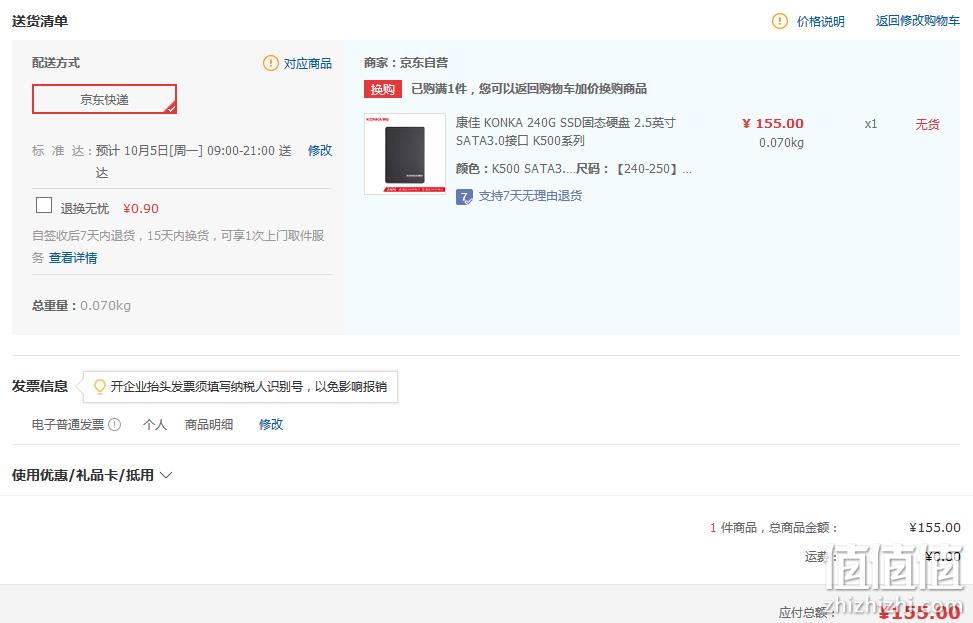Image resolution: width=973 pixels, height=623 pixels.
Task: Click the 7-day return badge icon
Action: tap(464, 197)
